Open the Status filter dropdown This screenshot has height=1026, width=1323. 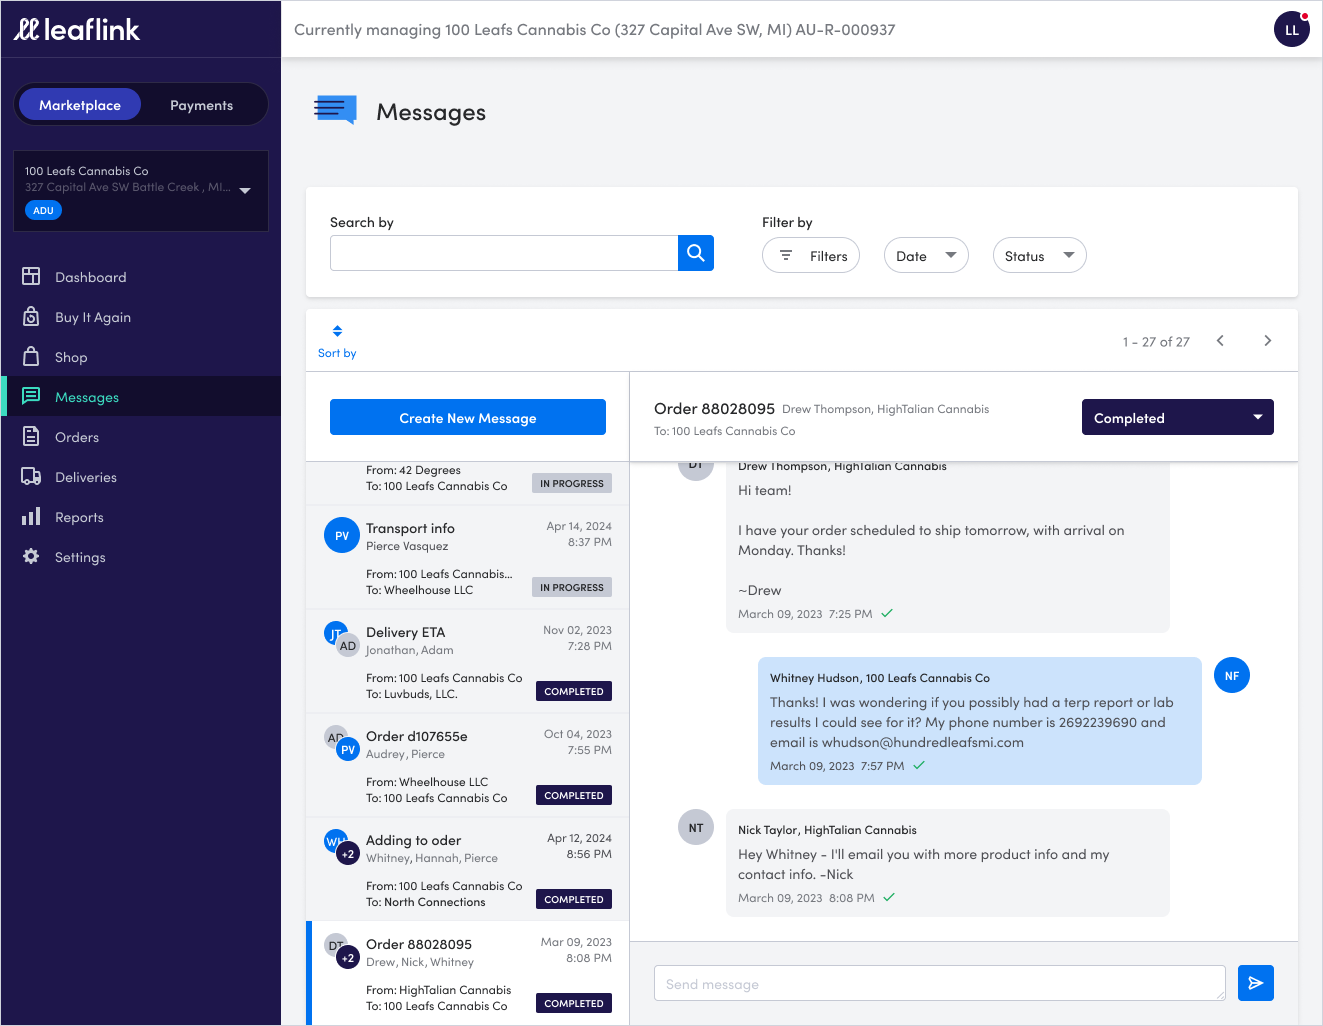point(1039,255)
